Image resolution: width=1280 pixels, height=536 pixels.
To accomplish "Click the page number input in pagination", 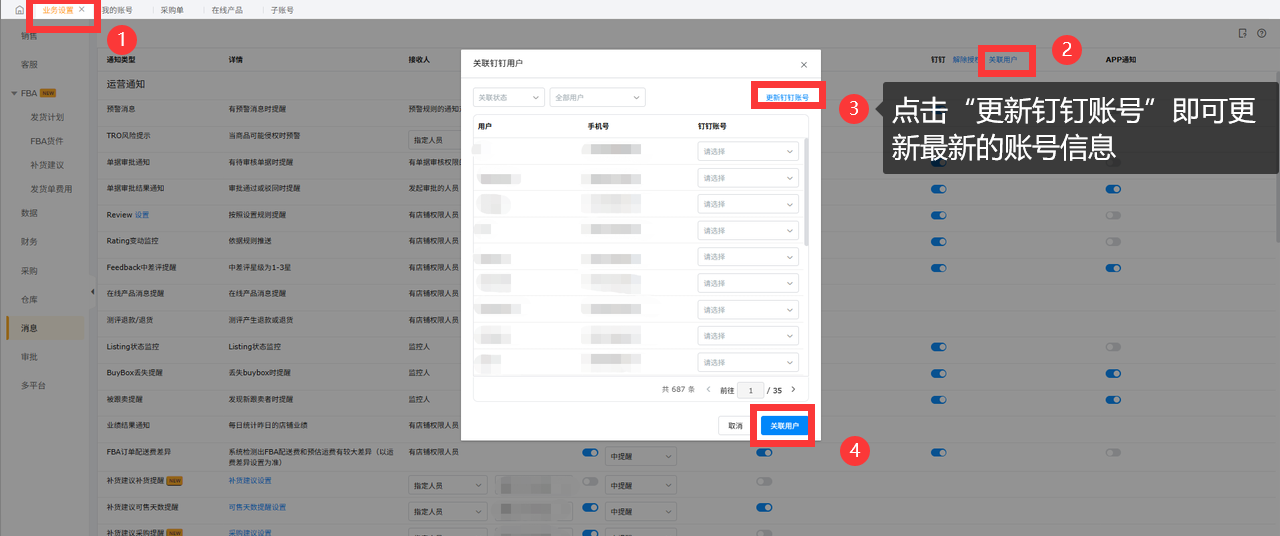I will click(x=751, y=390).
